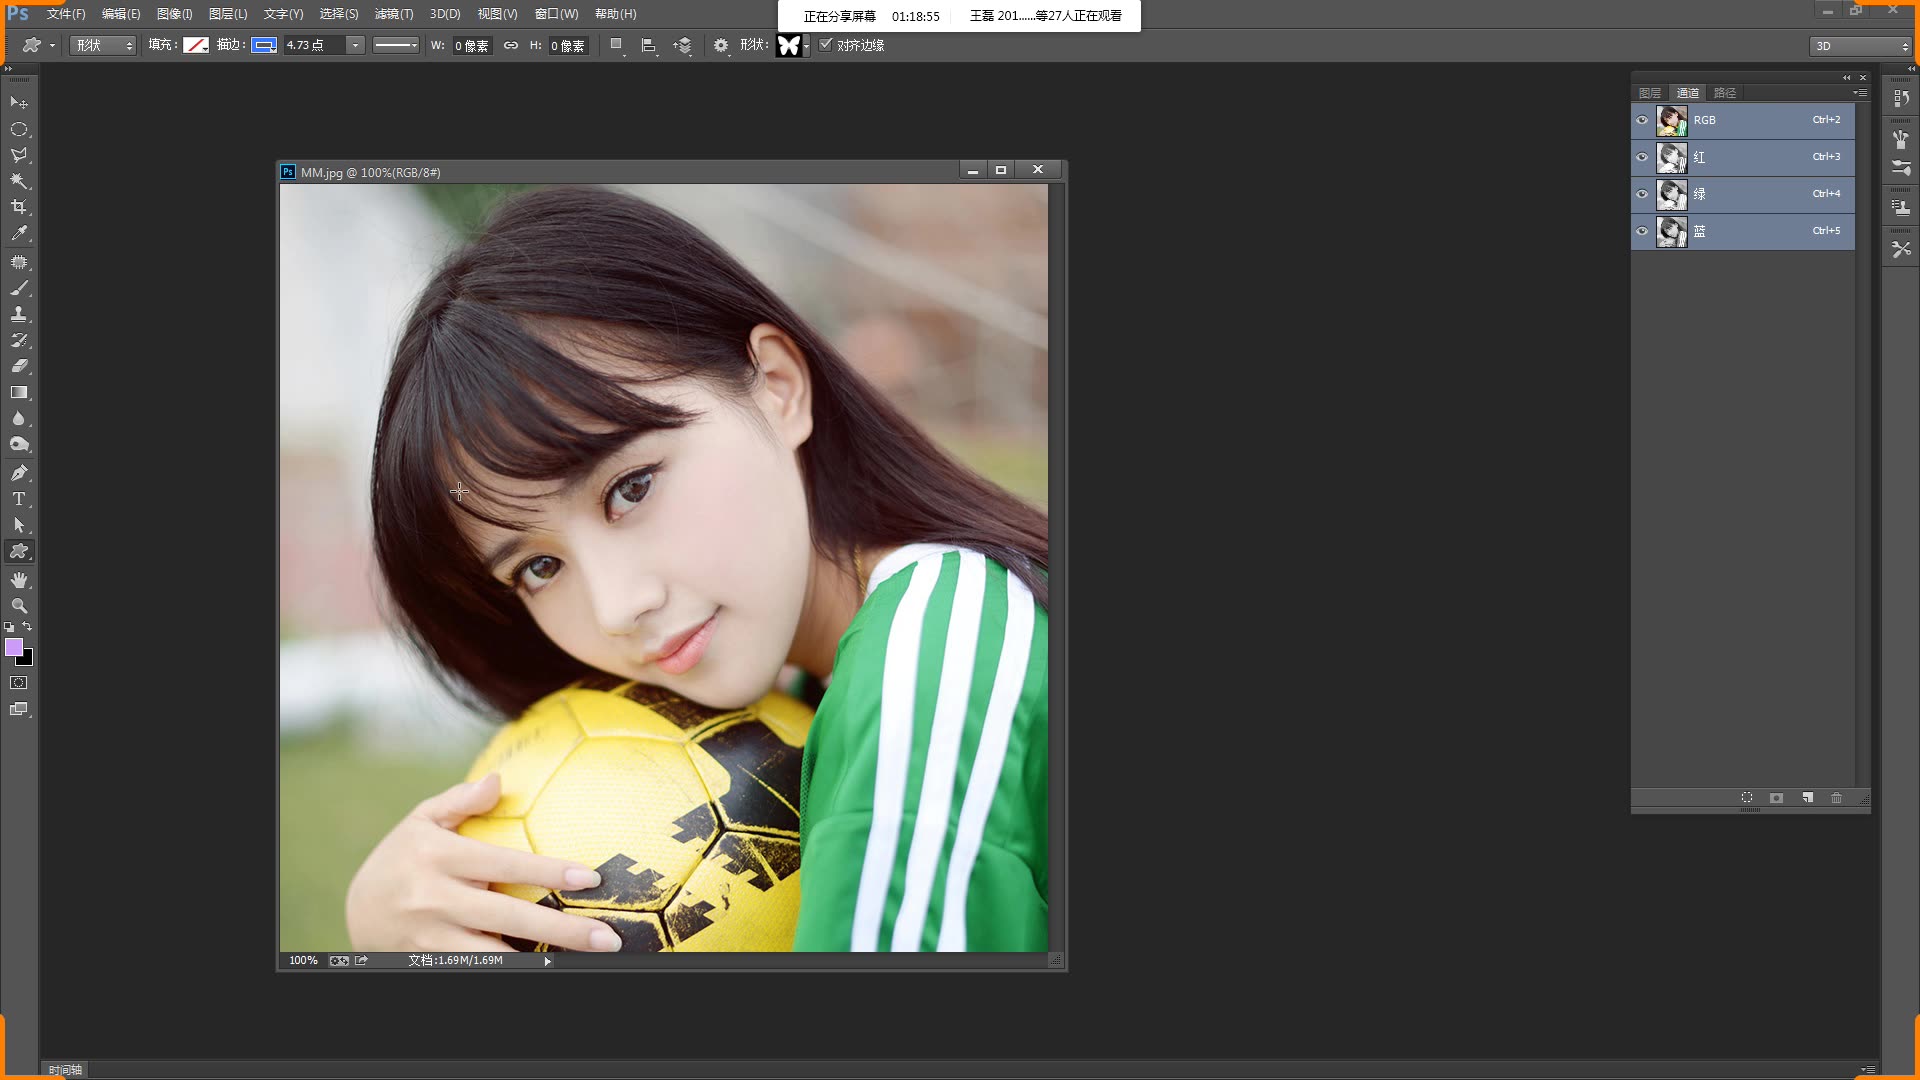Open path alignment options
Viewport: 1920px width, 1080px height.
click(649, 45)
